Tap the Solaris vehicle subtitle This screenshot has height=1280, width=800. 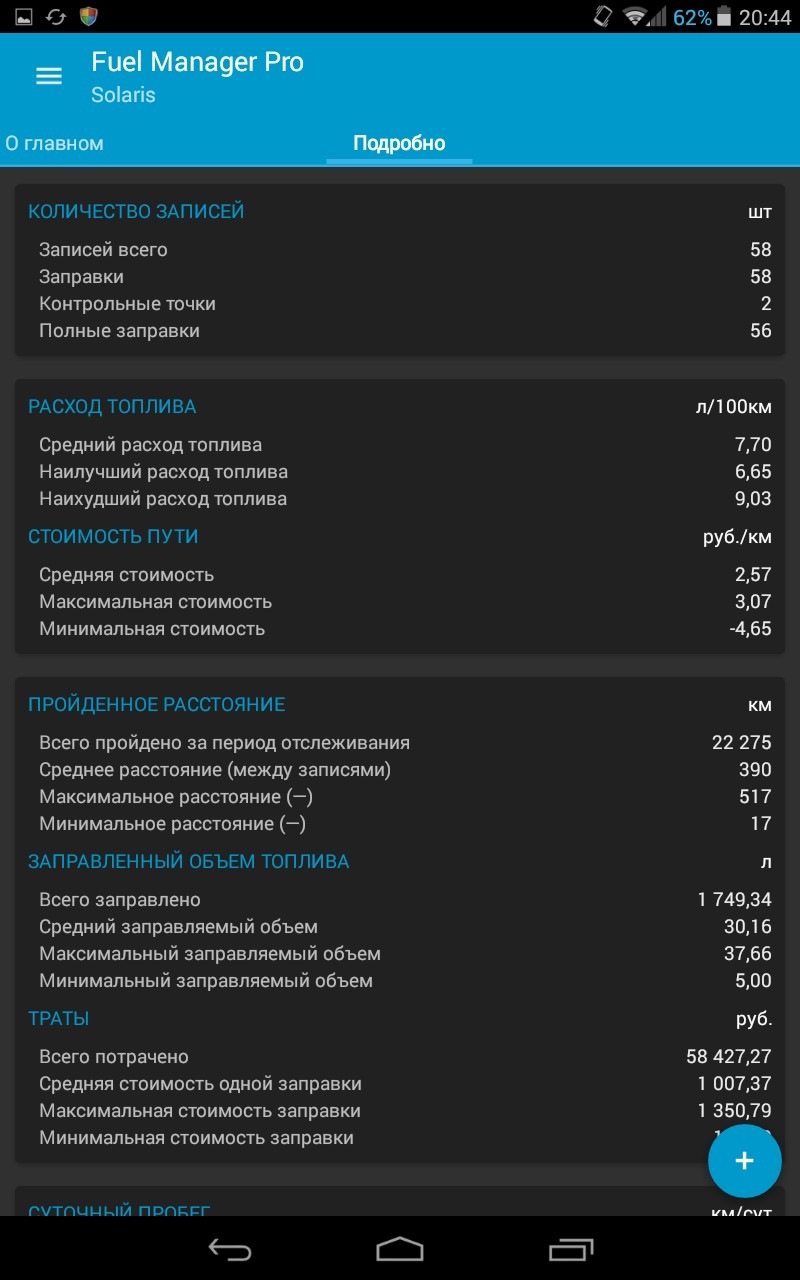(x=123, y=96)
